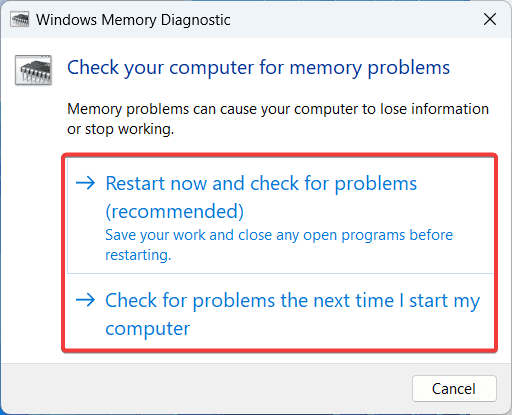Click the memory chip icon in title bar

pos(20,20)
